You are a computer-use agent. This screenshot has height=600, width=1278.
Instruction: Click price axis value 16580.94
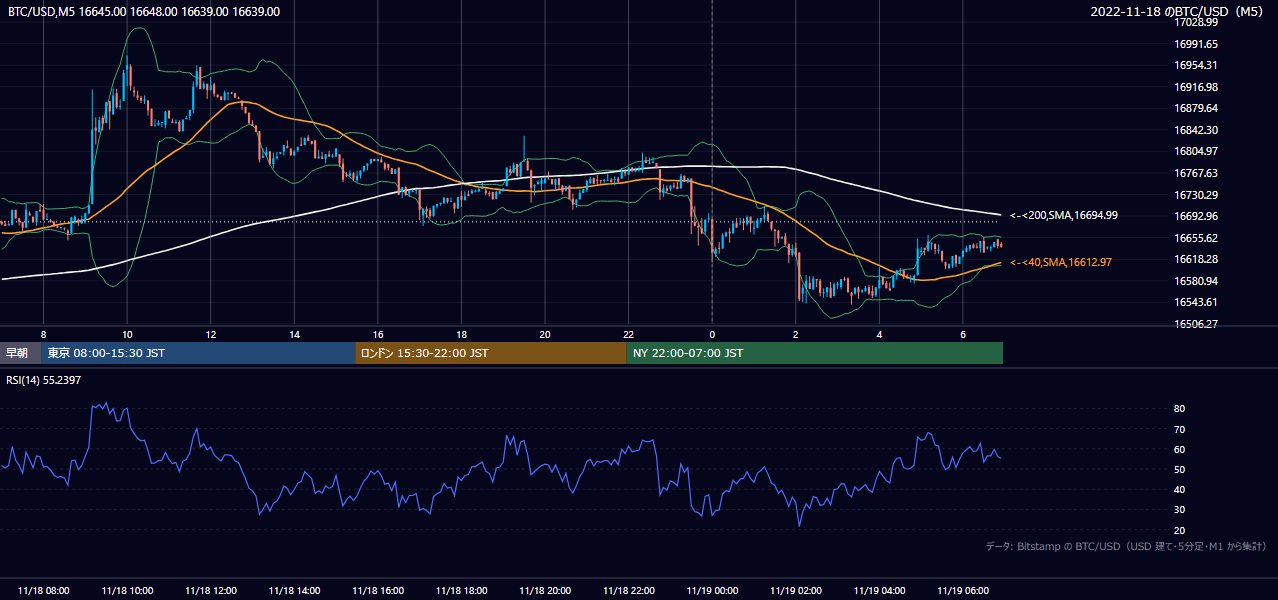click(1196, 281)
